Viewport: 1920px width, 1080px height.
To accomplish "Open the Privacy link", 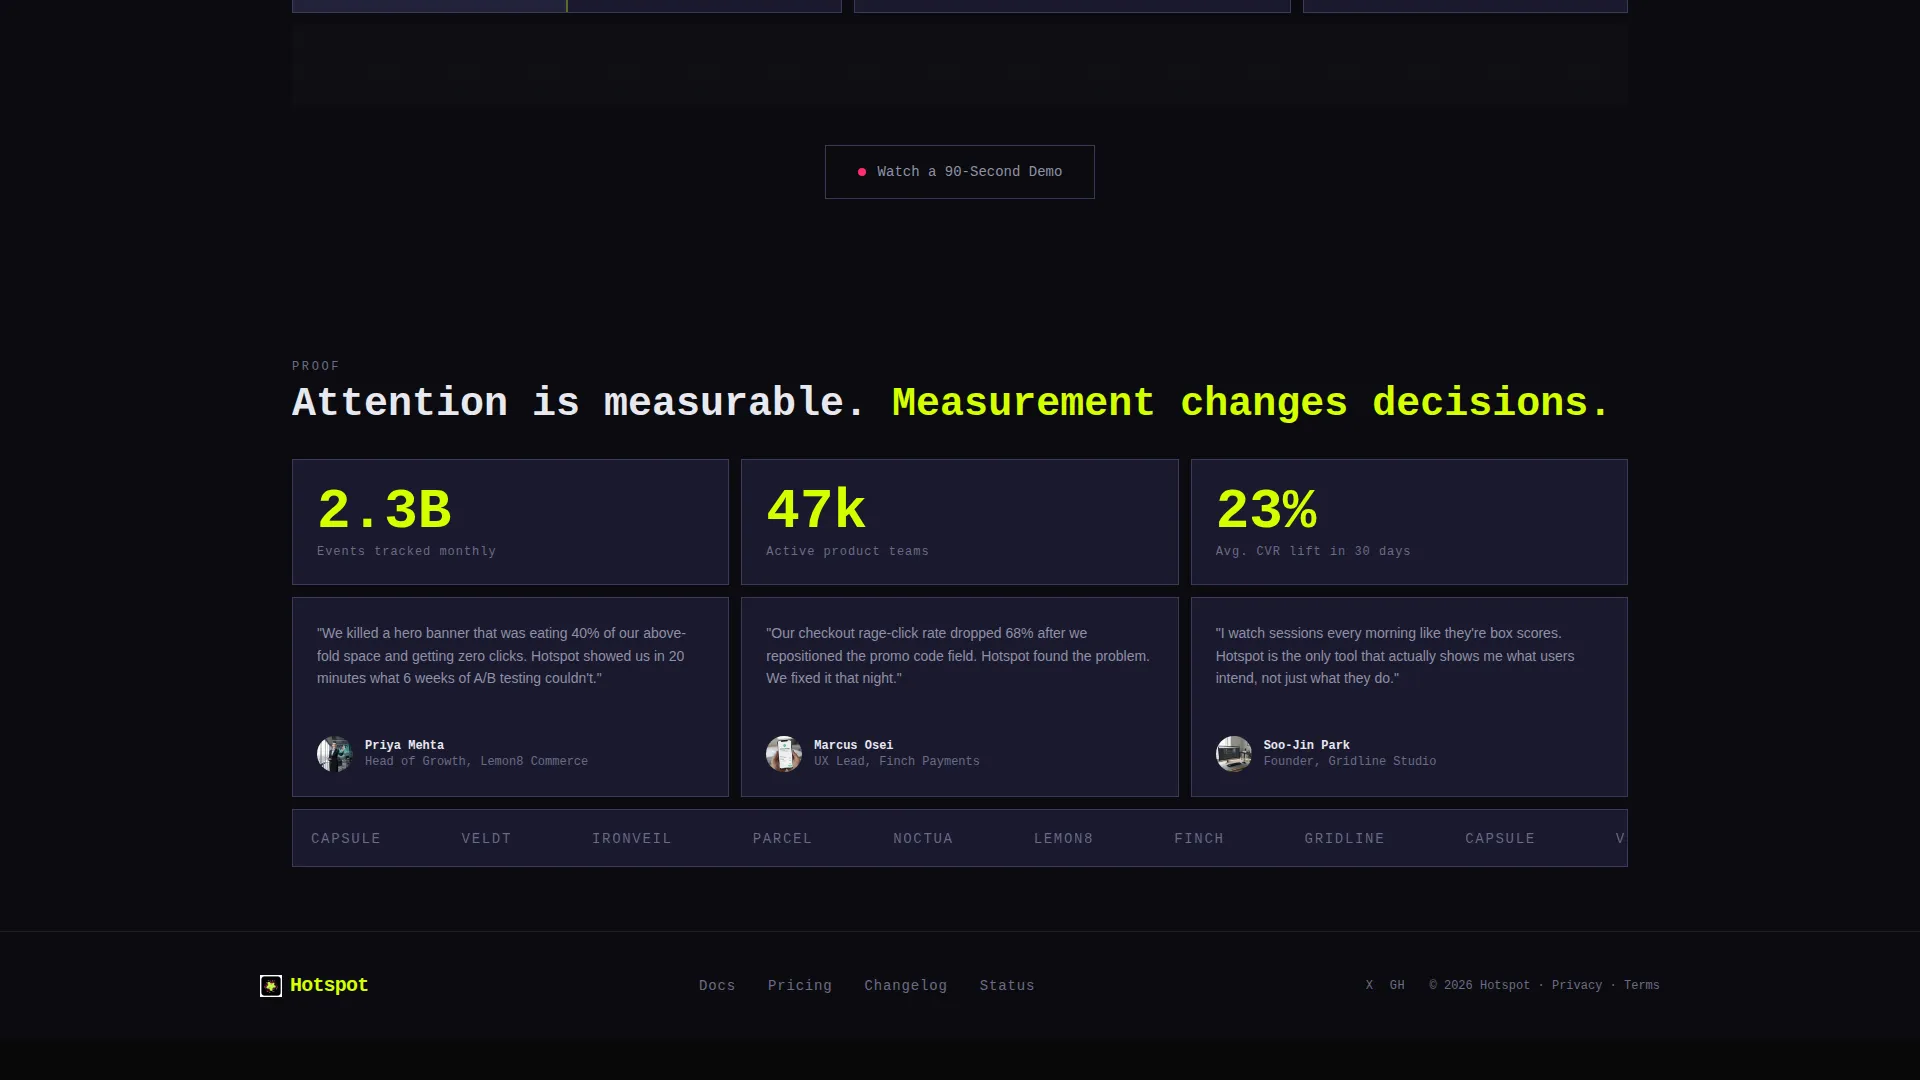I will (x=1576, y=985).
